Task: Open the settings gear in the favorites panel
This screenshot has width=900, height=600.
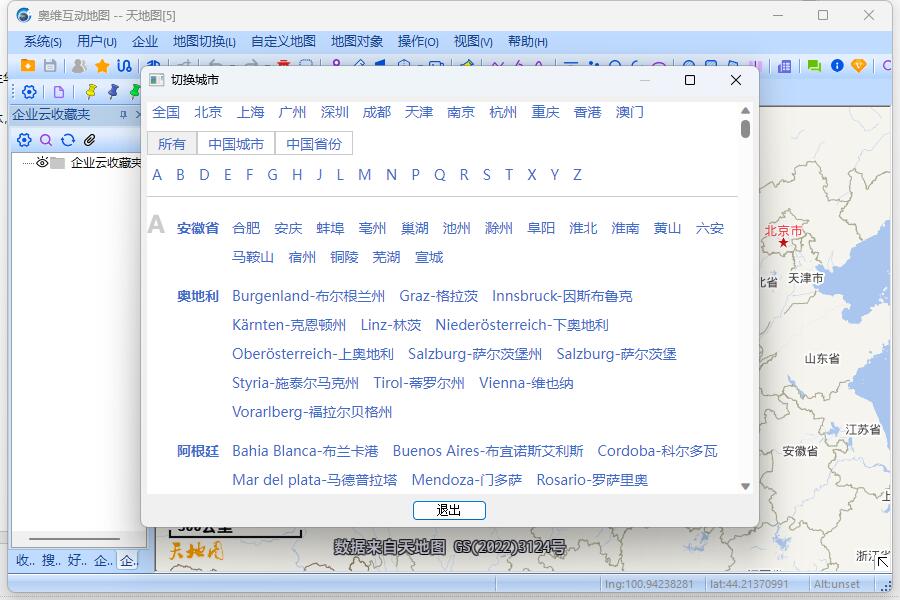Action: pyautogui.click(x=24, y=139)
